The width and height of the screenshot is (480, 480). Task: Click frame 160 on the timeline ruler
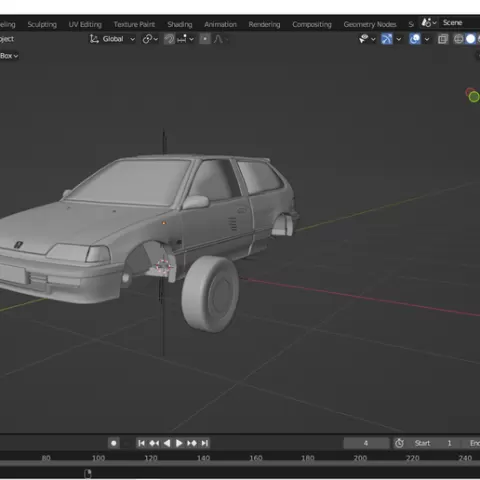point(256,458)
